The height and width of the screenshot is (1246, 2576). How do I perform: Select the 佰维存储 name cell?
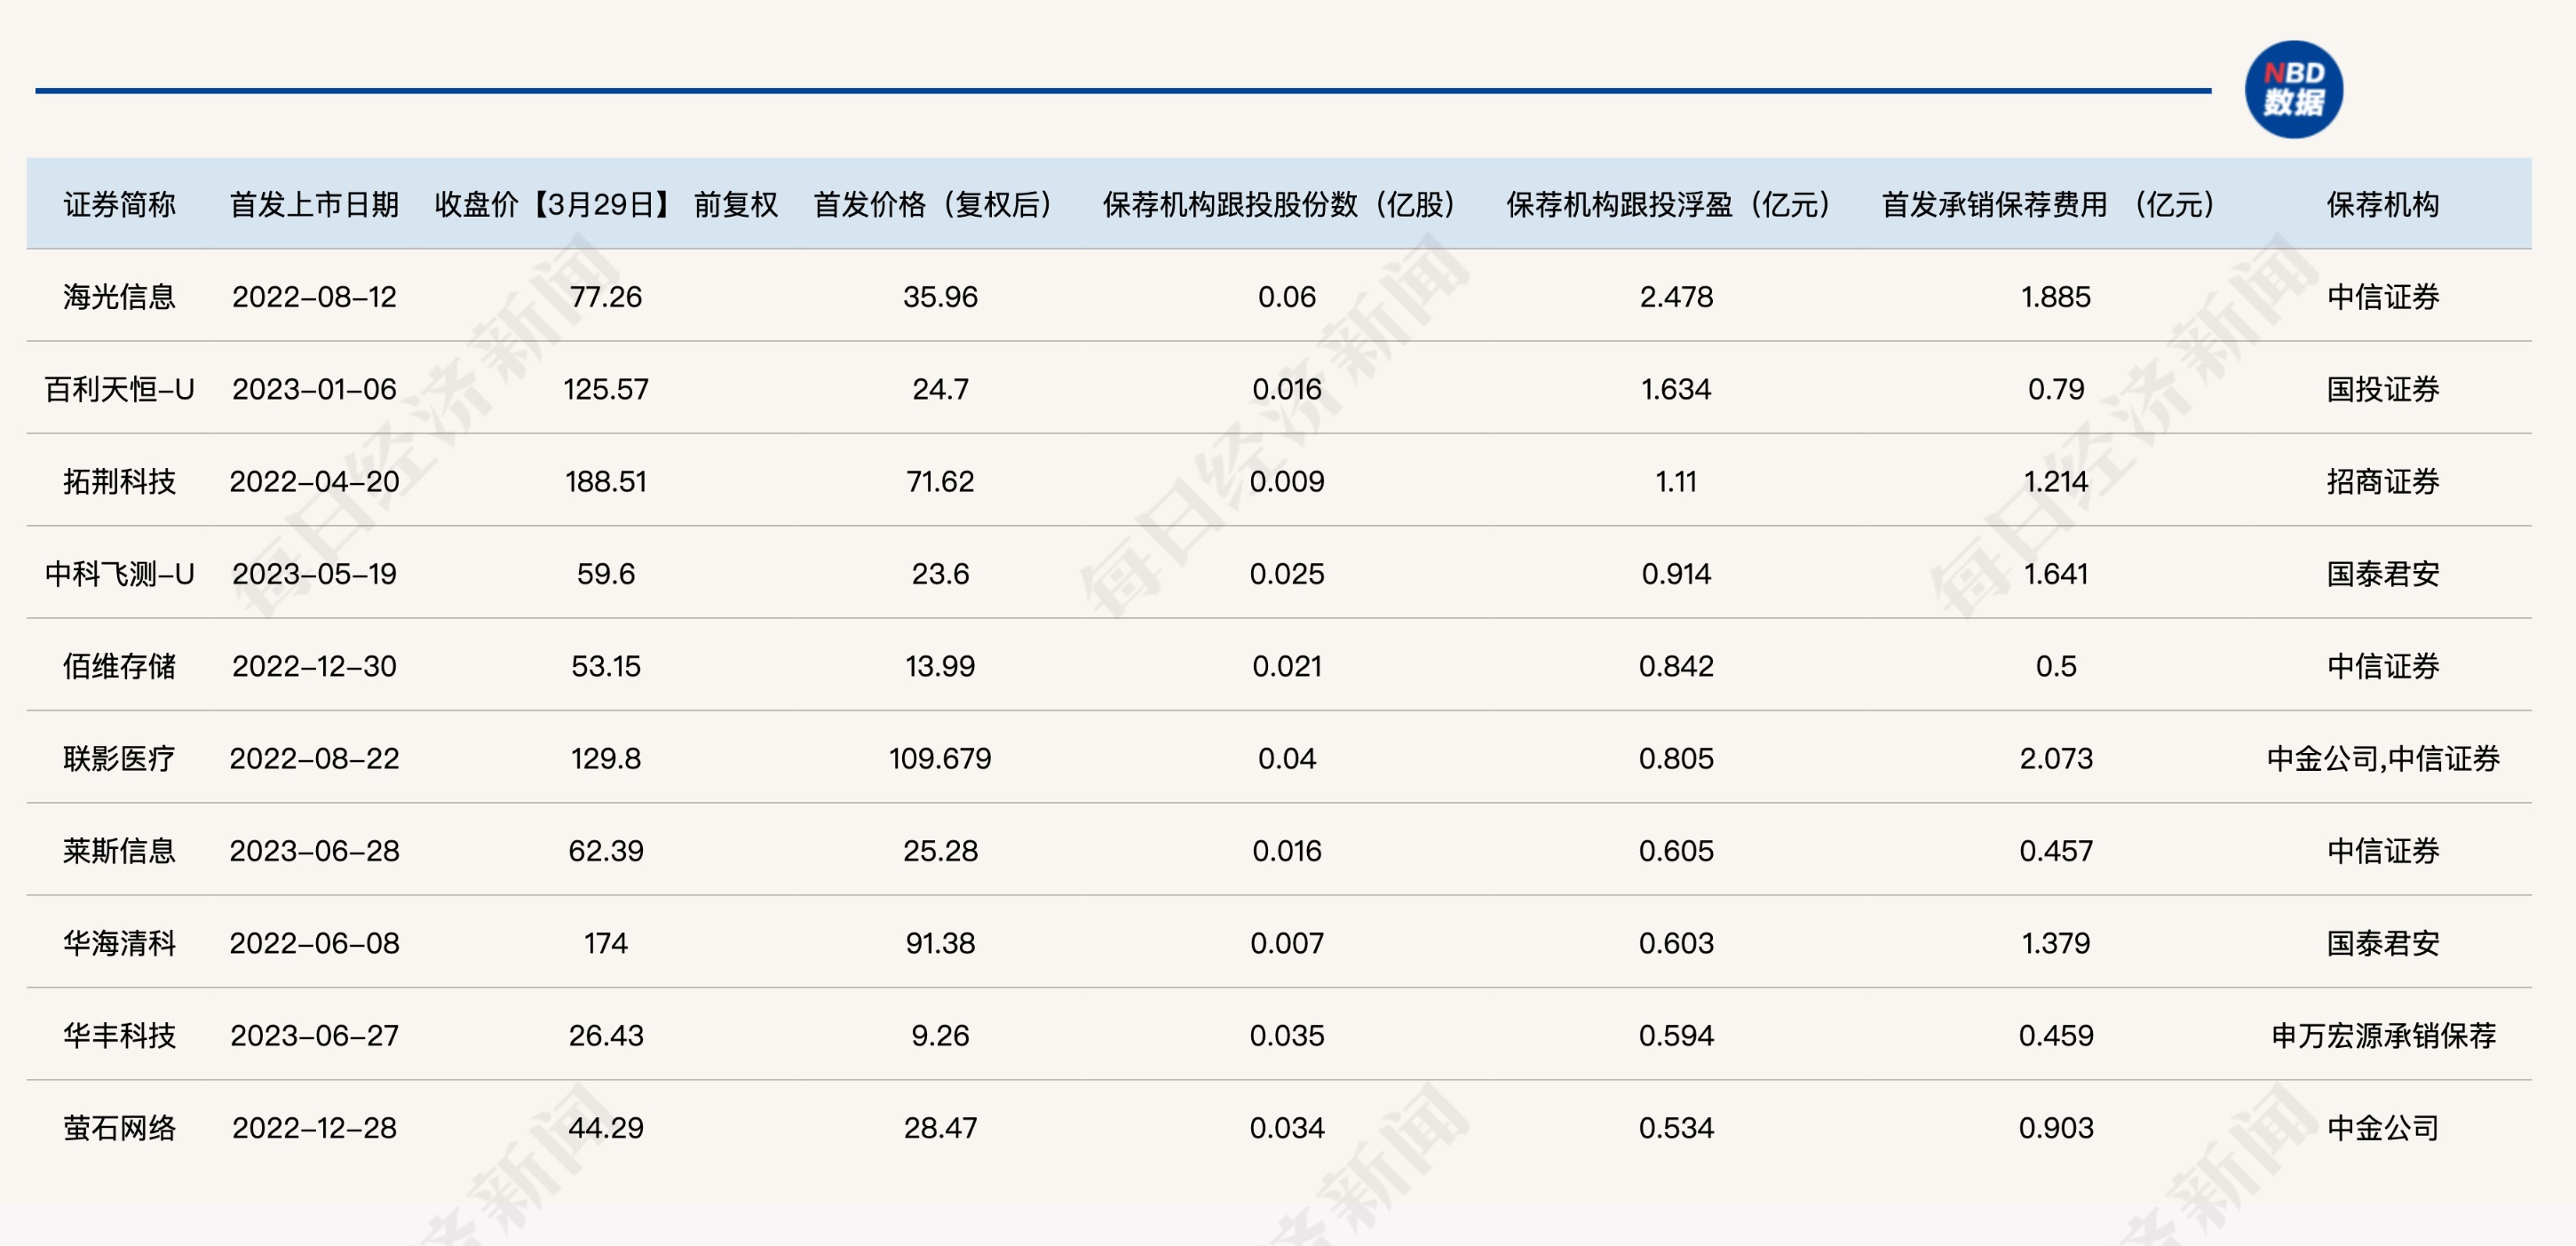119,666
